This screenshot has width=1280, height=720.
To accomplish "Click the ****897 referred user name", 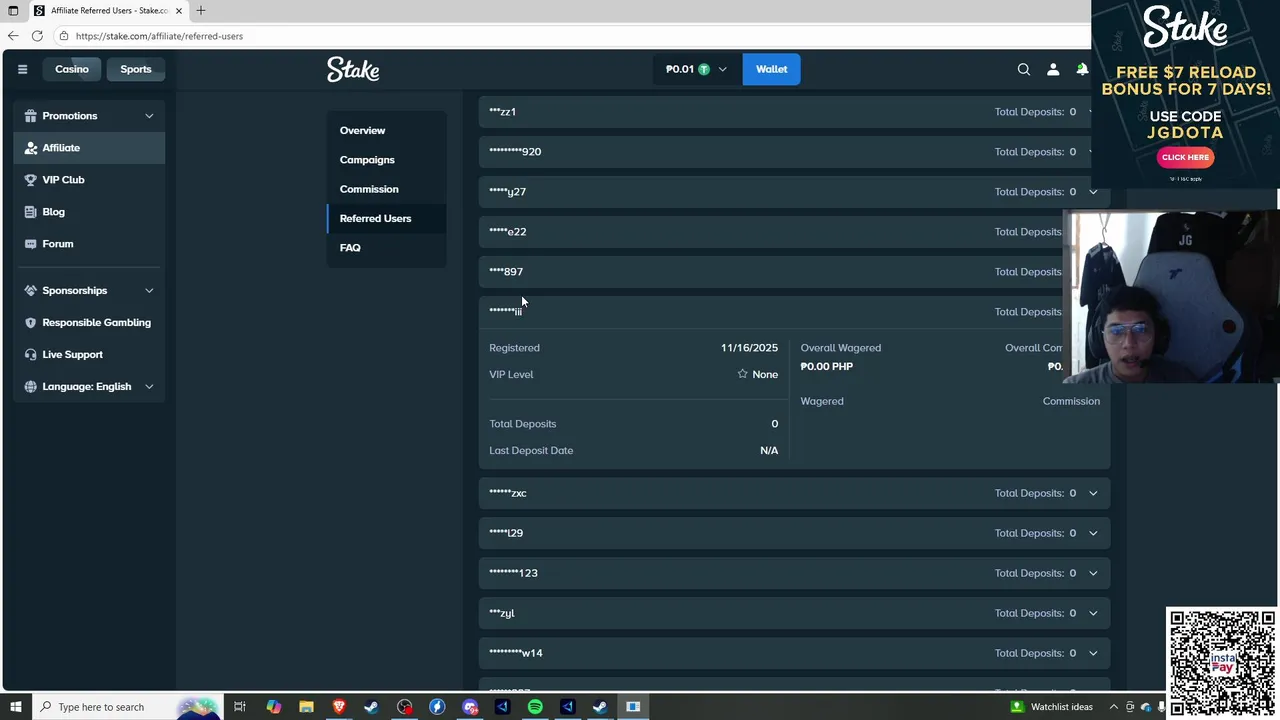I will pos(506,272).
